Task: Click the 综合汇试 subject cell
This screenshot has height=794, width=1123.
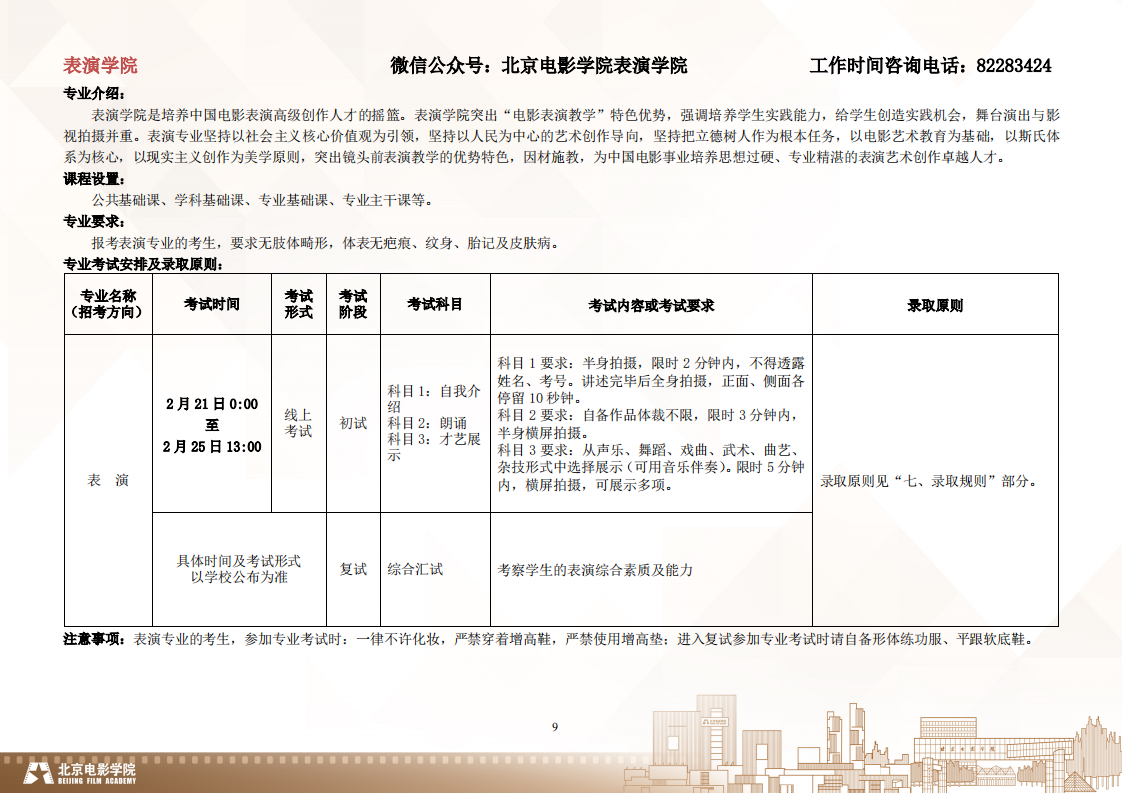Action: 415,570
